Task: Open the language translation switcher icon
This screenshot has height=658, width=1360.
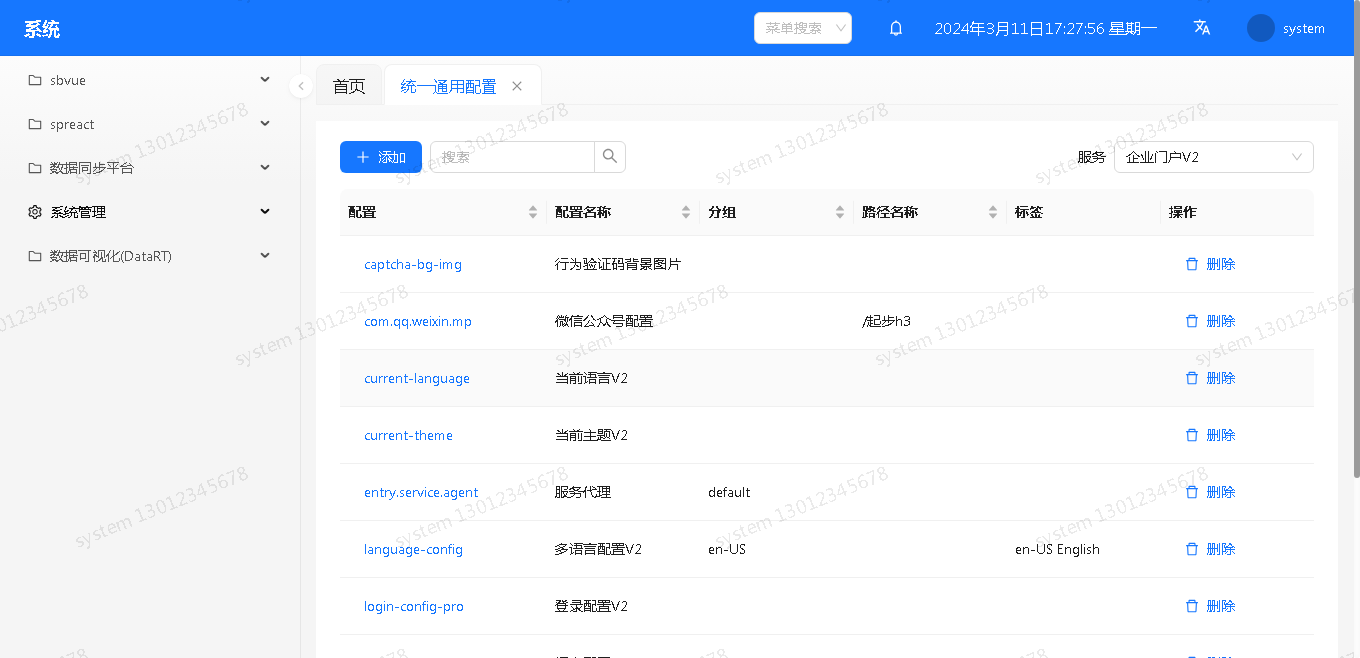Action: [x=1202, y=28]
